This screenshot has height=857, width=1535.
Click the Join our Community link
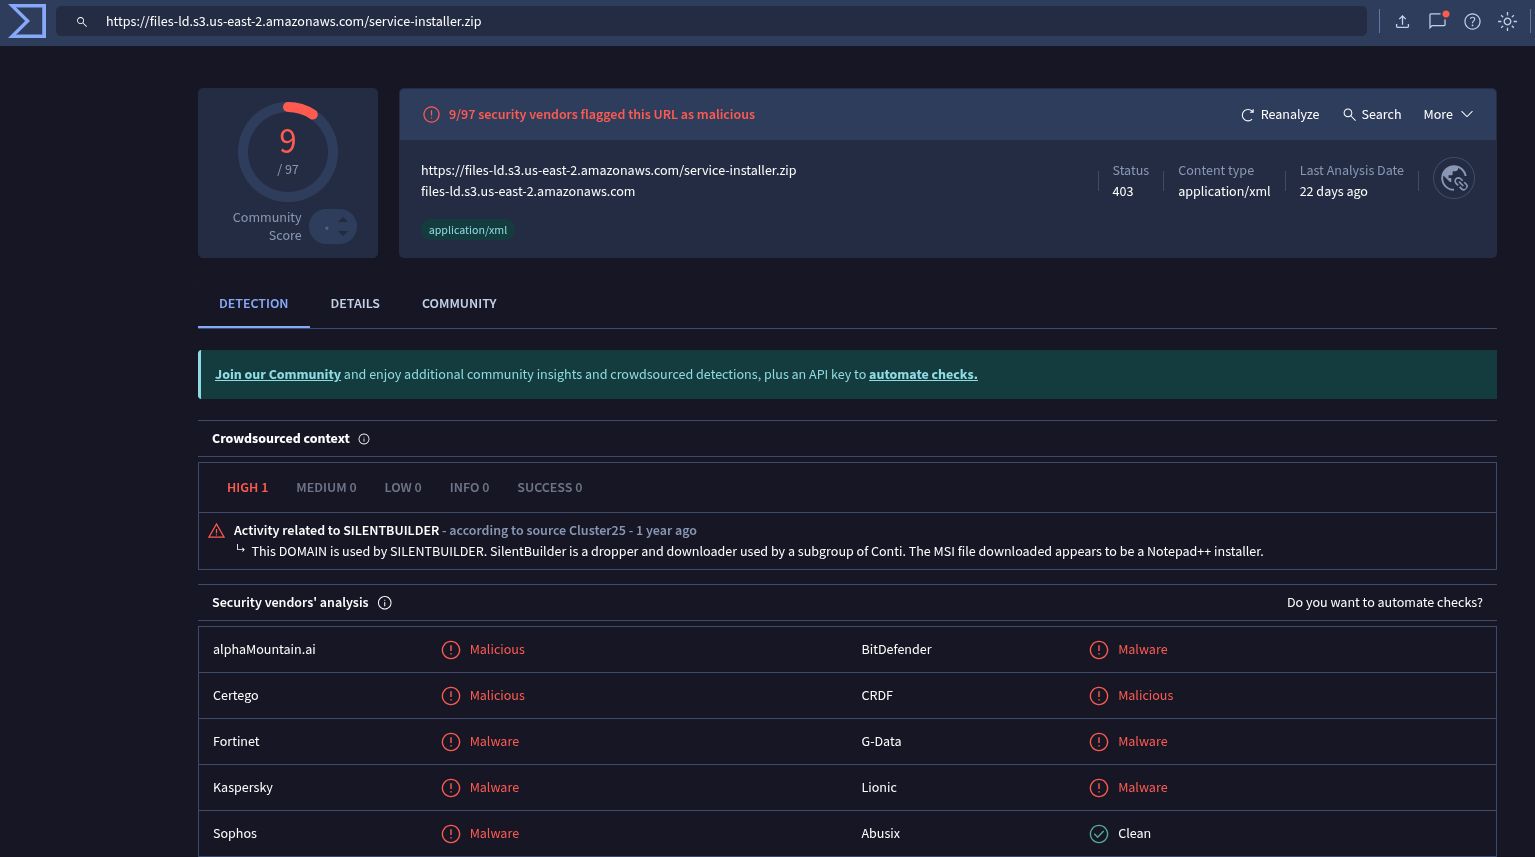277,375
